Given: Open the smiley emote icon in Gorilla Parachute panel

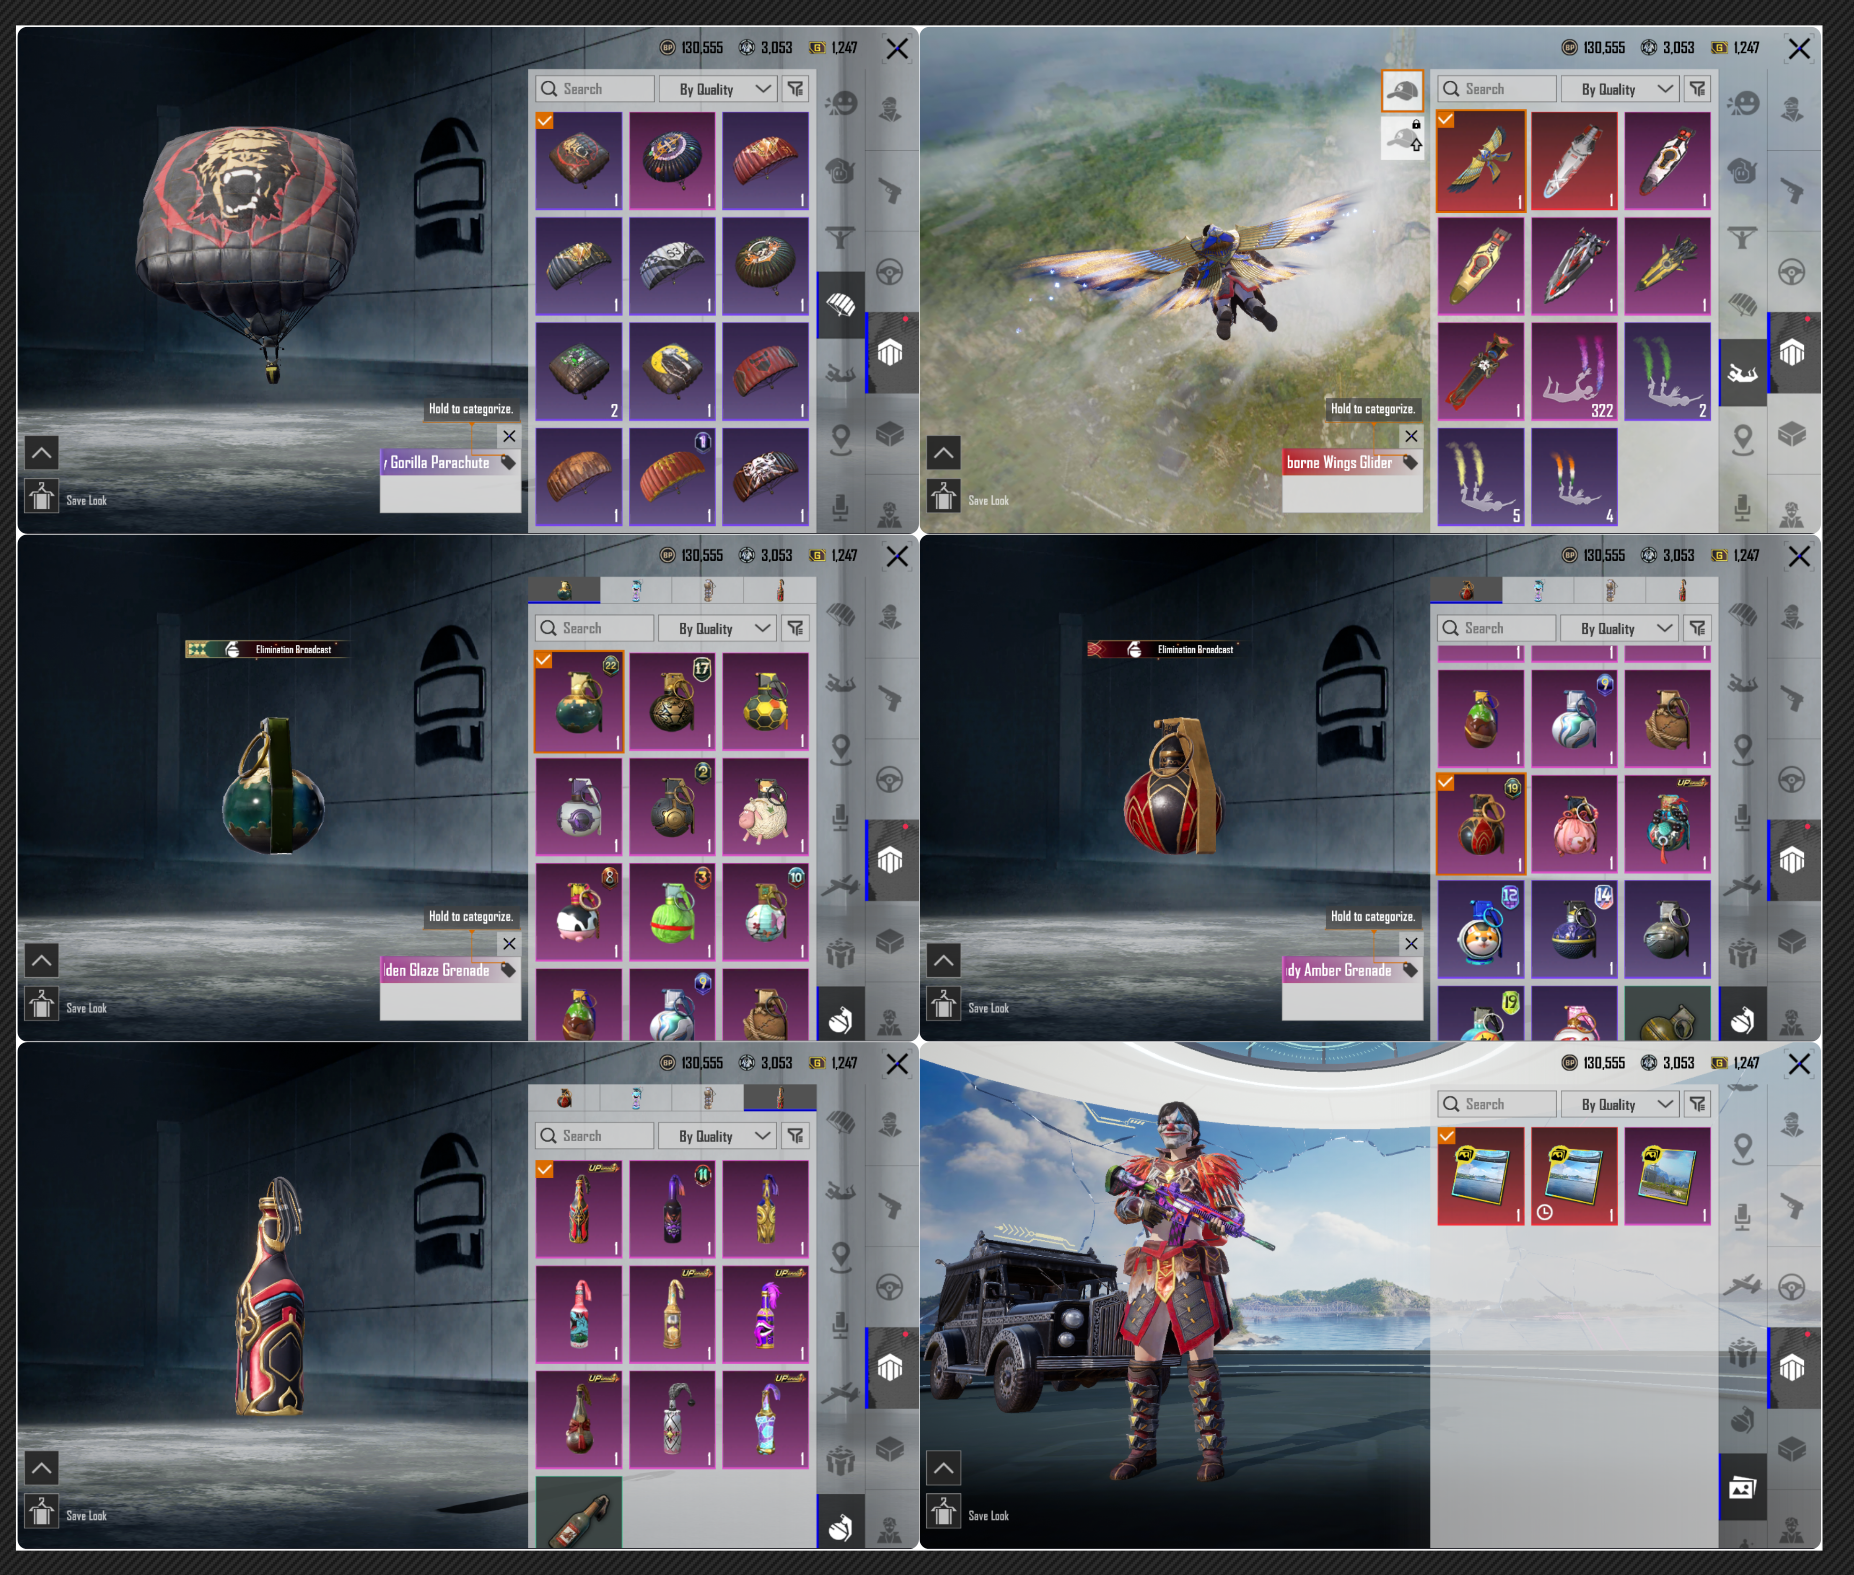Looking at the screenshot, I should pyautogui.click(x=841, y=103).
